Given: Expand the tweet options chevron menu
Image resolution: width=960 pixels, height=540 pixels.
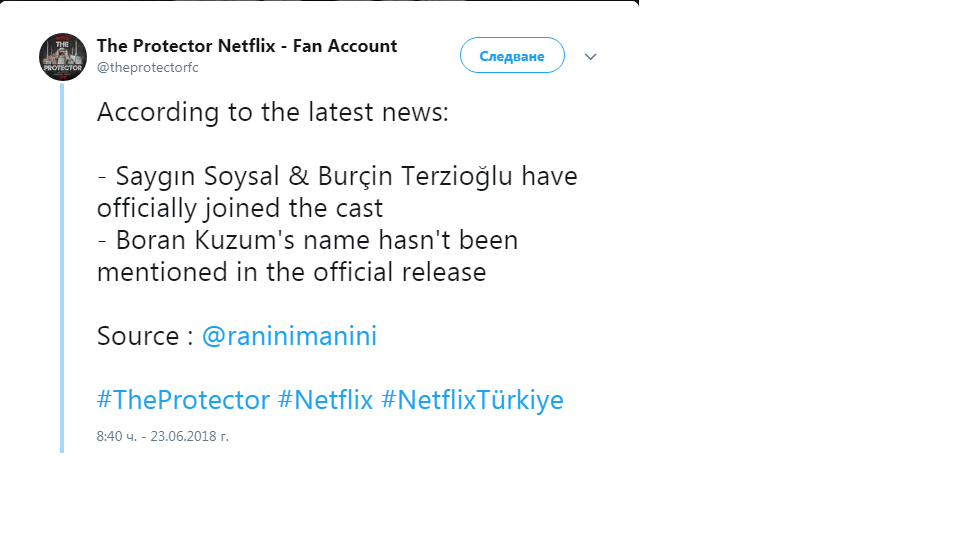Looking at the screenshot, I should [x=590, y=57].
